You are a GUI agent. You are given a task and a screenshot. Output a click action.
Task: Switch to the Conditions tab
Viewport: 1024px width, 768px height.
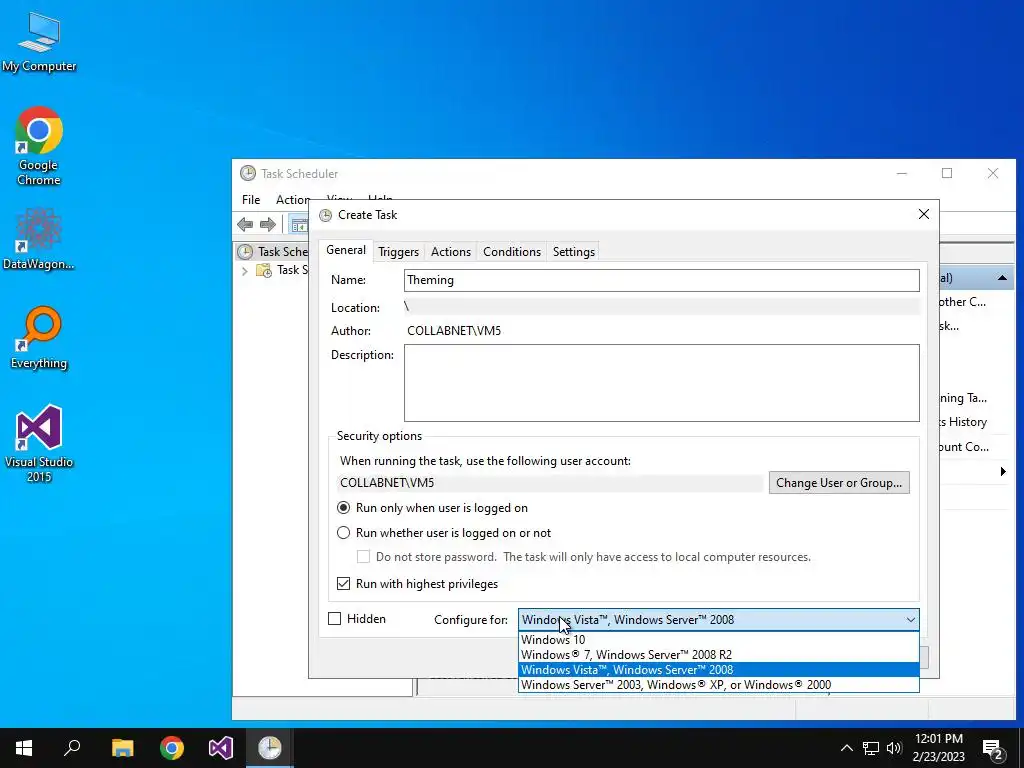point(512,252)
